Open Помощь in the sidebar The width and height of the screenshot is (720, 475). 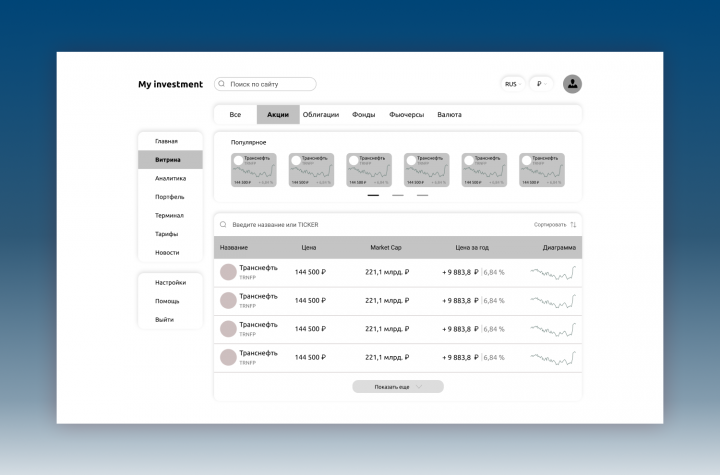(170, 301)
